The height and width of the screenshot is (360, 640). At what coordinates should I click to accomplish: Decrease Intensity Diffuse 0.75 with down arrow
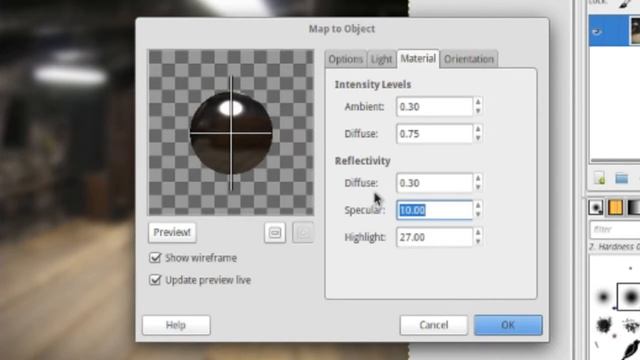point(478,138)
